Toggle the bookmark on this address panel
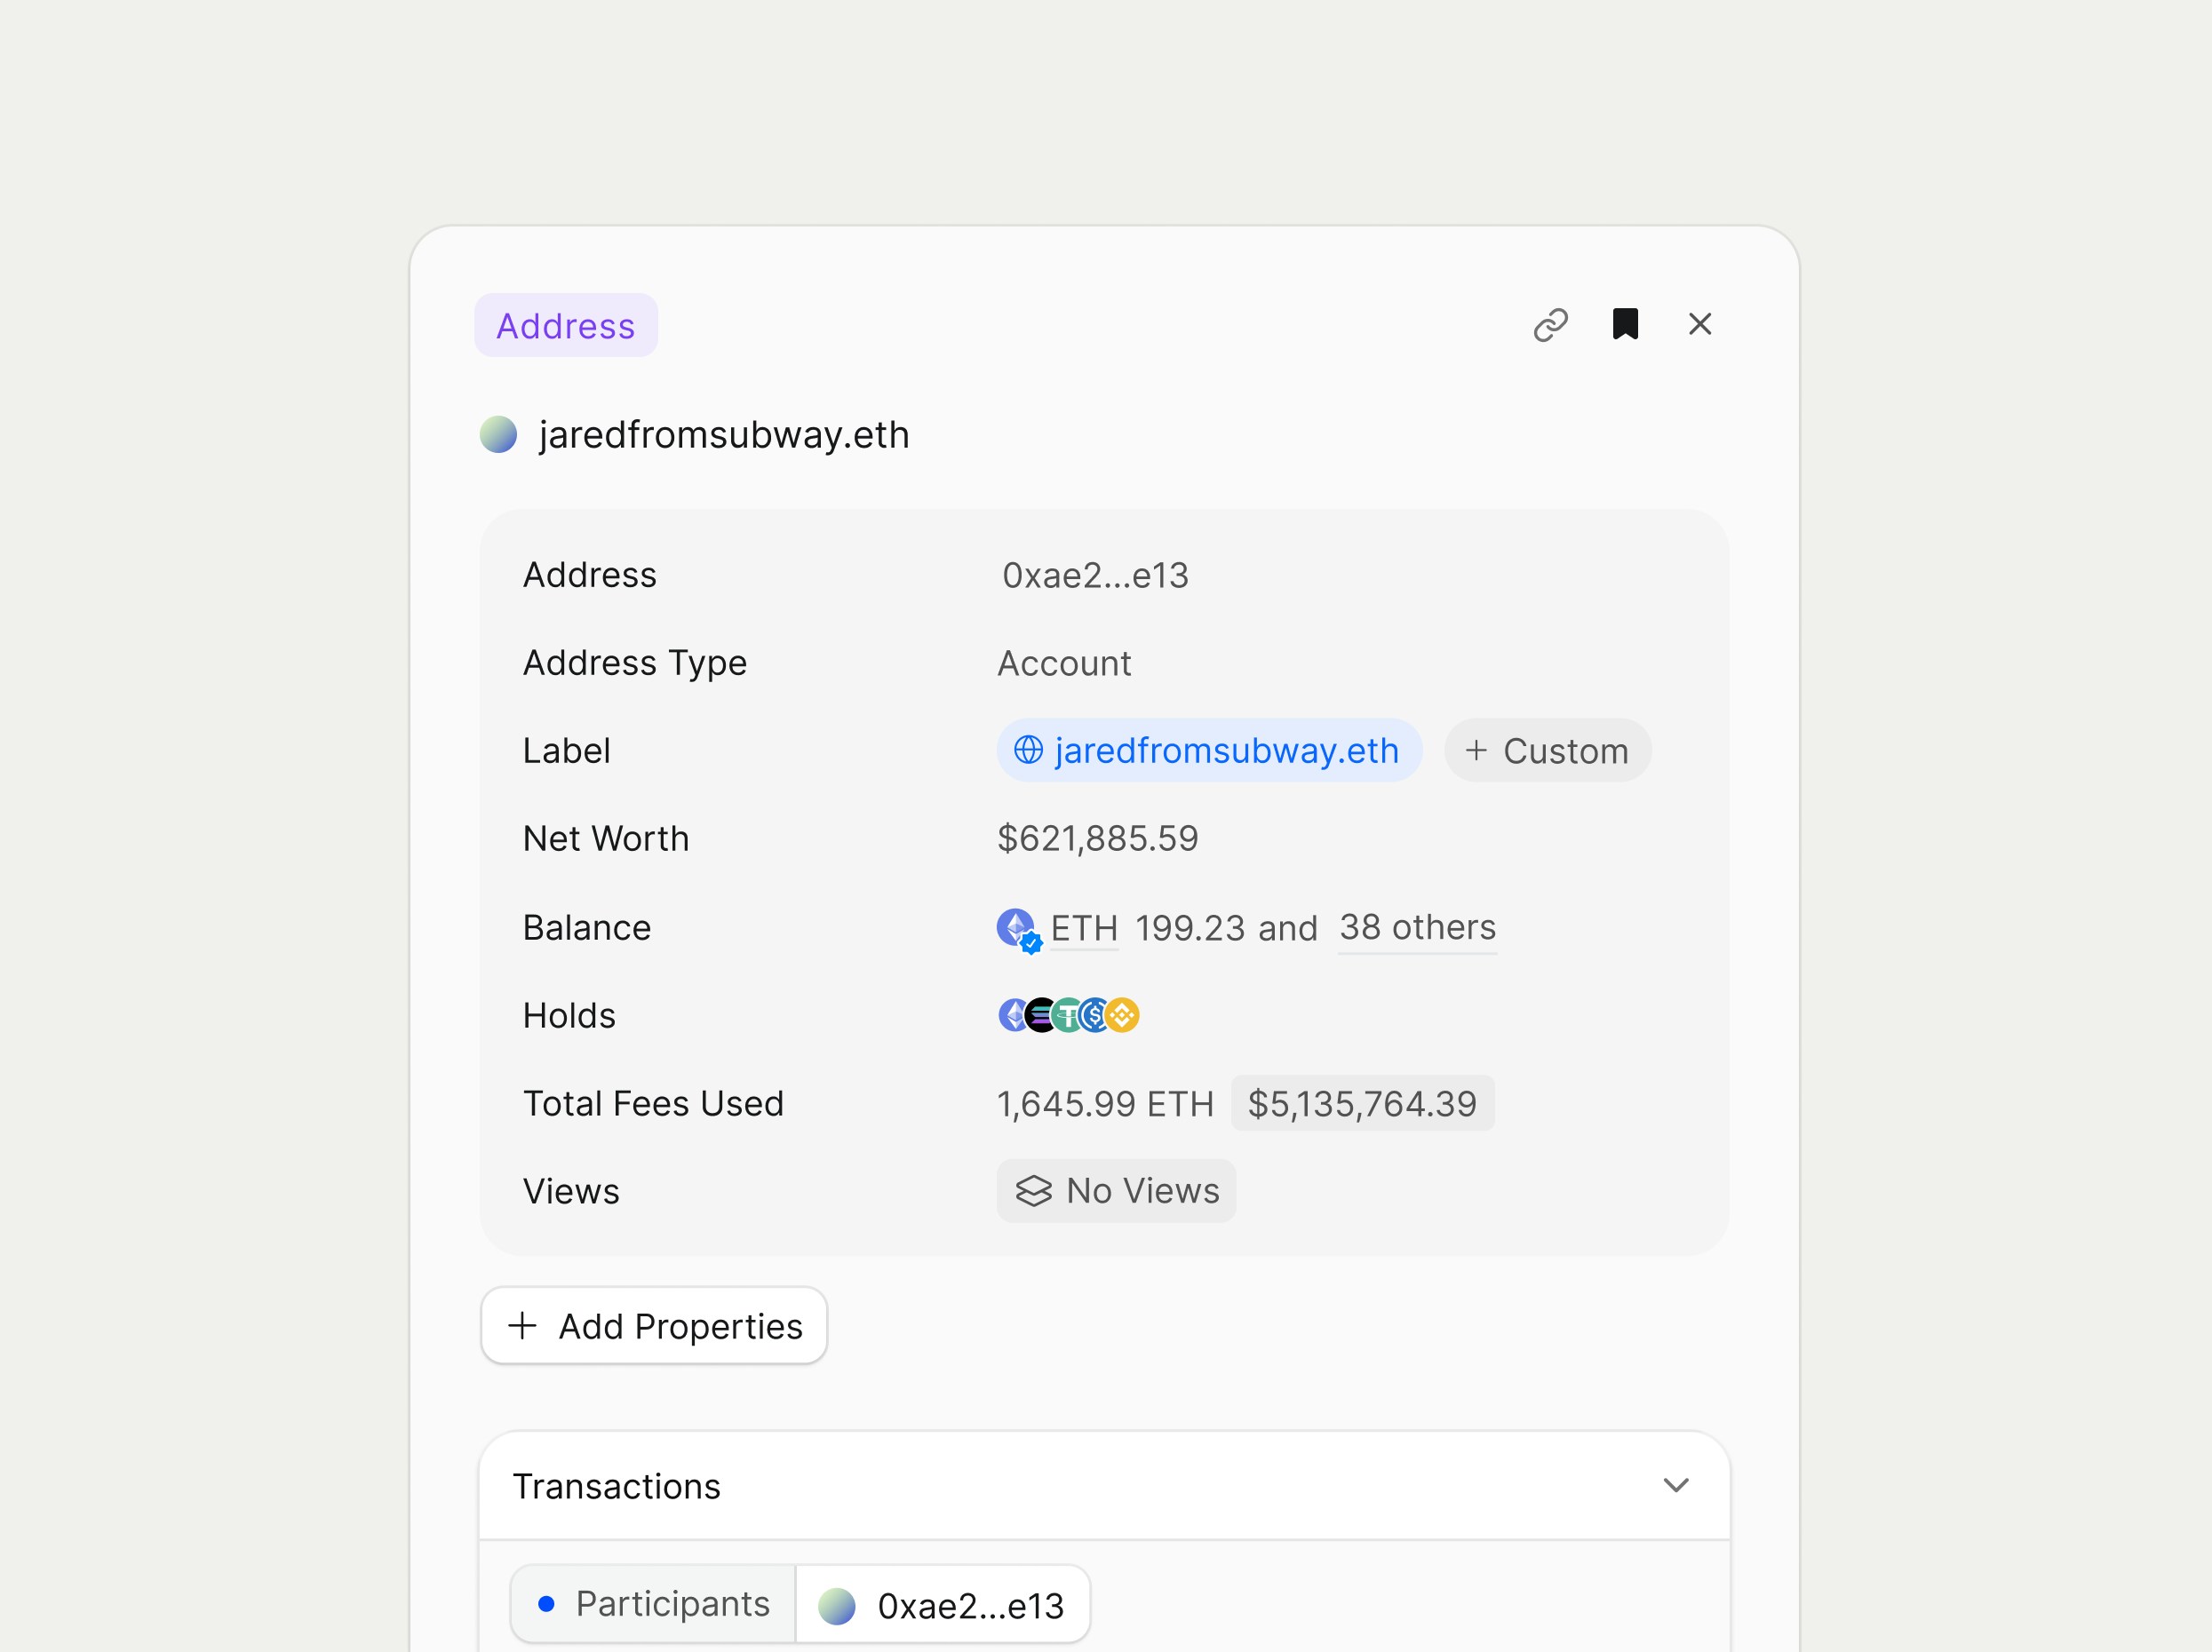Screen dimensions: 2212x1652 click(x=1626, y=324)
